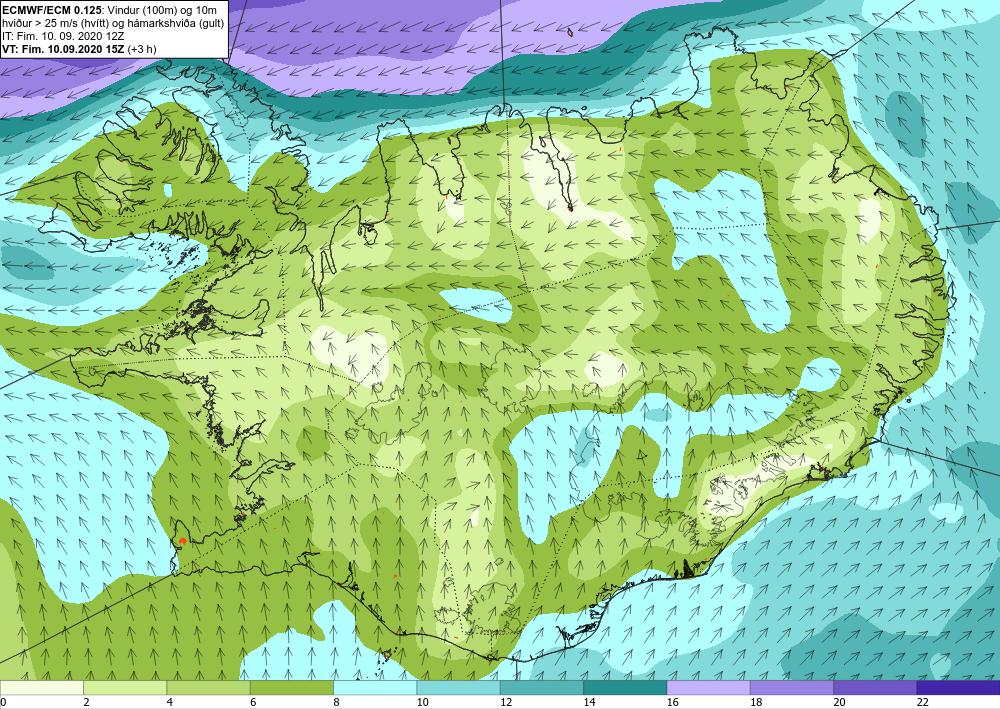The width and height of the screenshot is (1000, 709).
Task: Click the legend scale label '10'
Action: coord(422,702)
